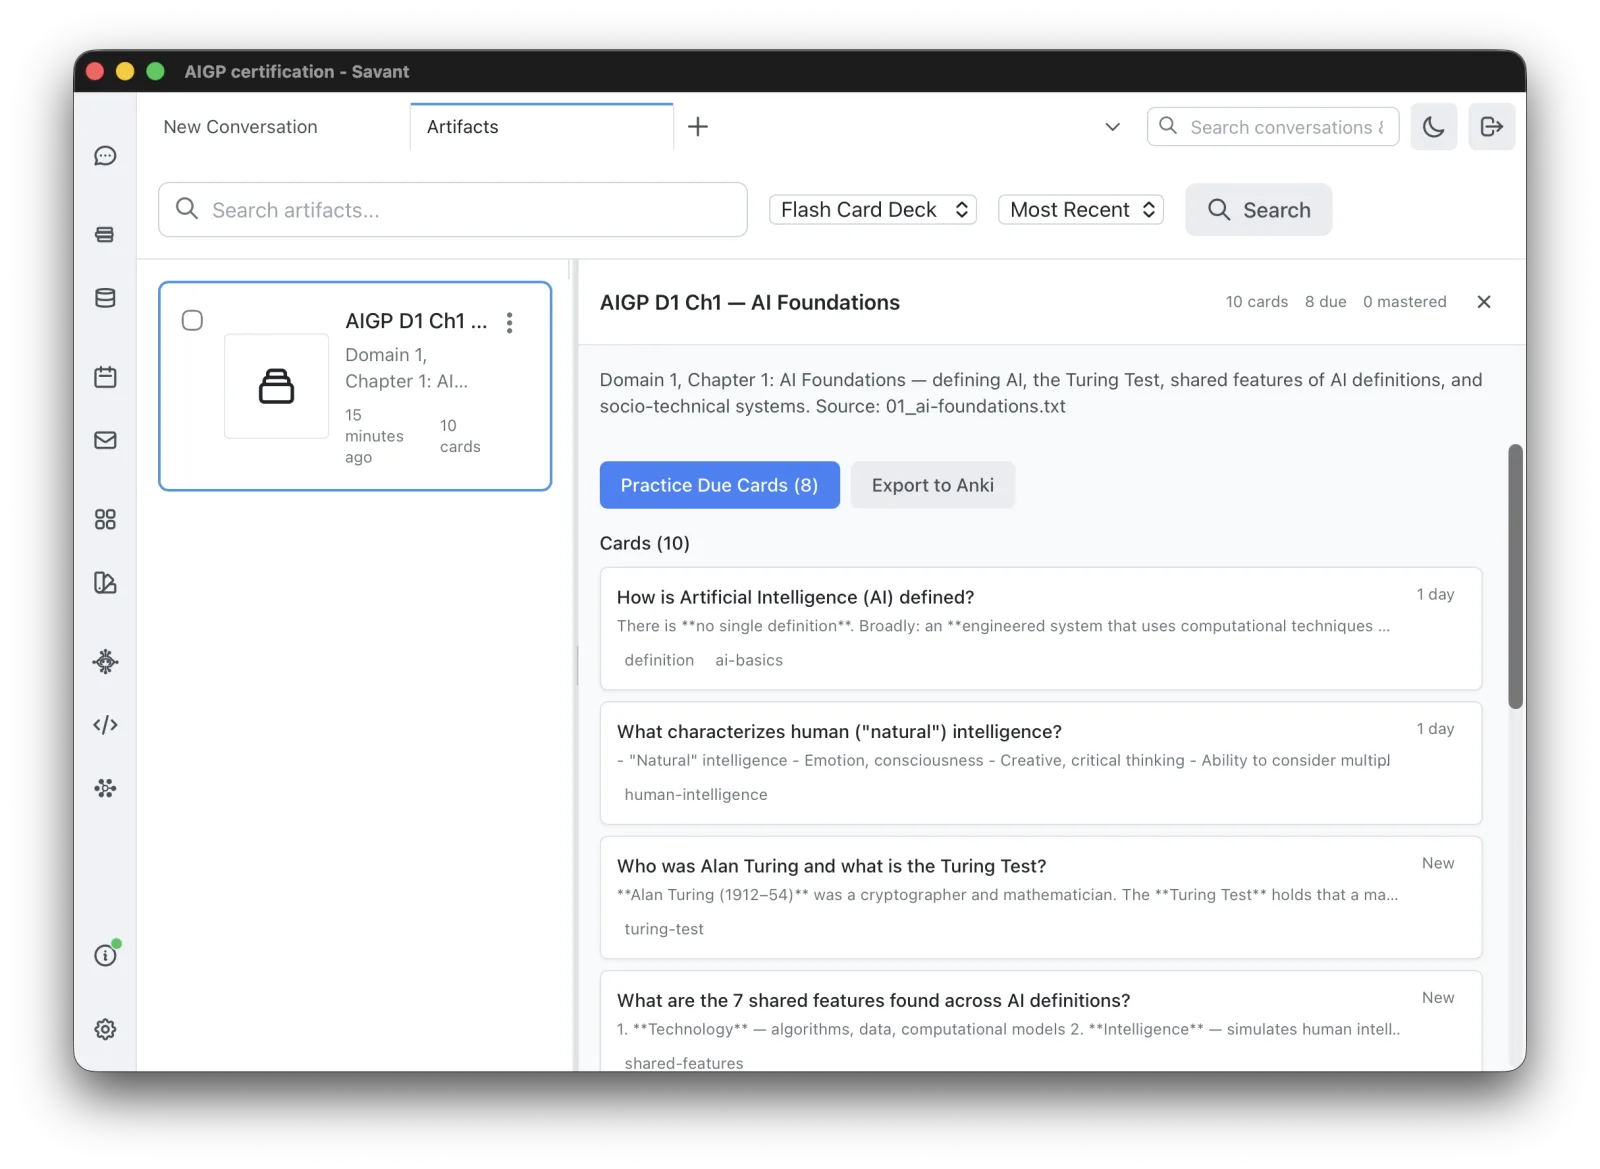Select the flash card deck thumbnail

[x=277, y=386]
